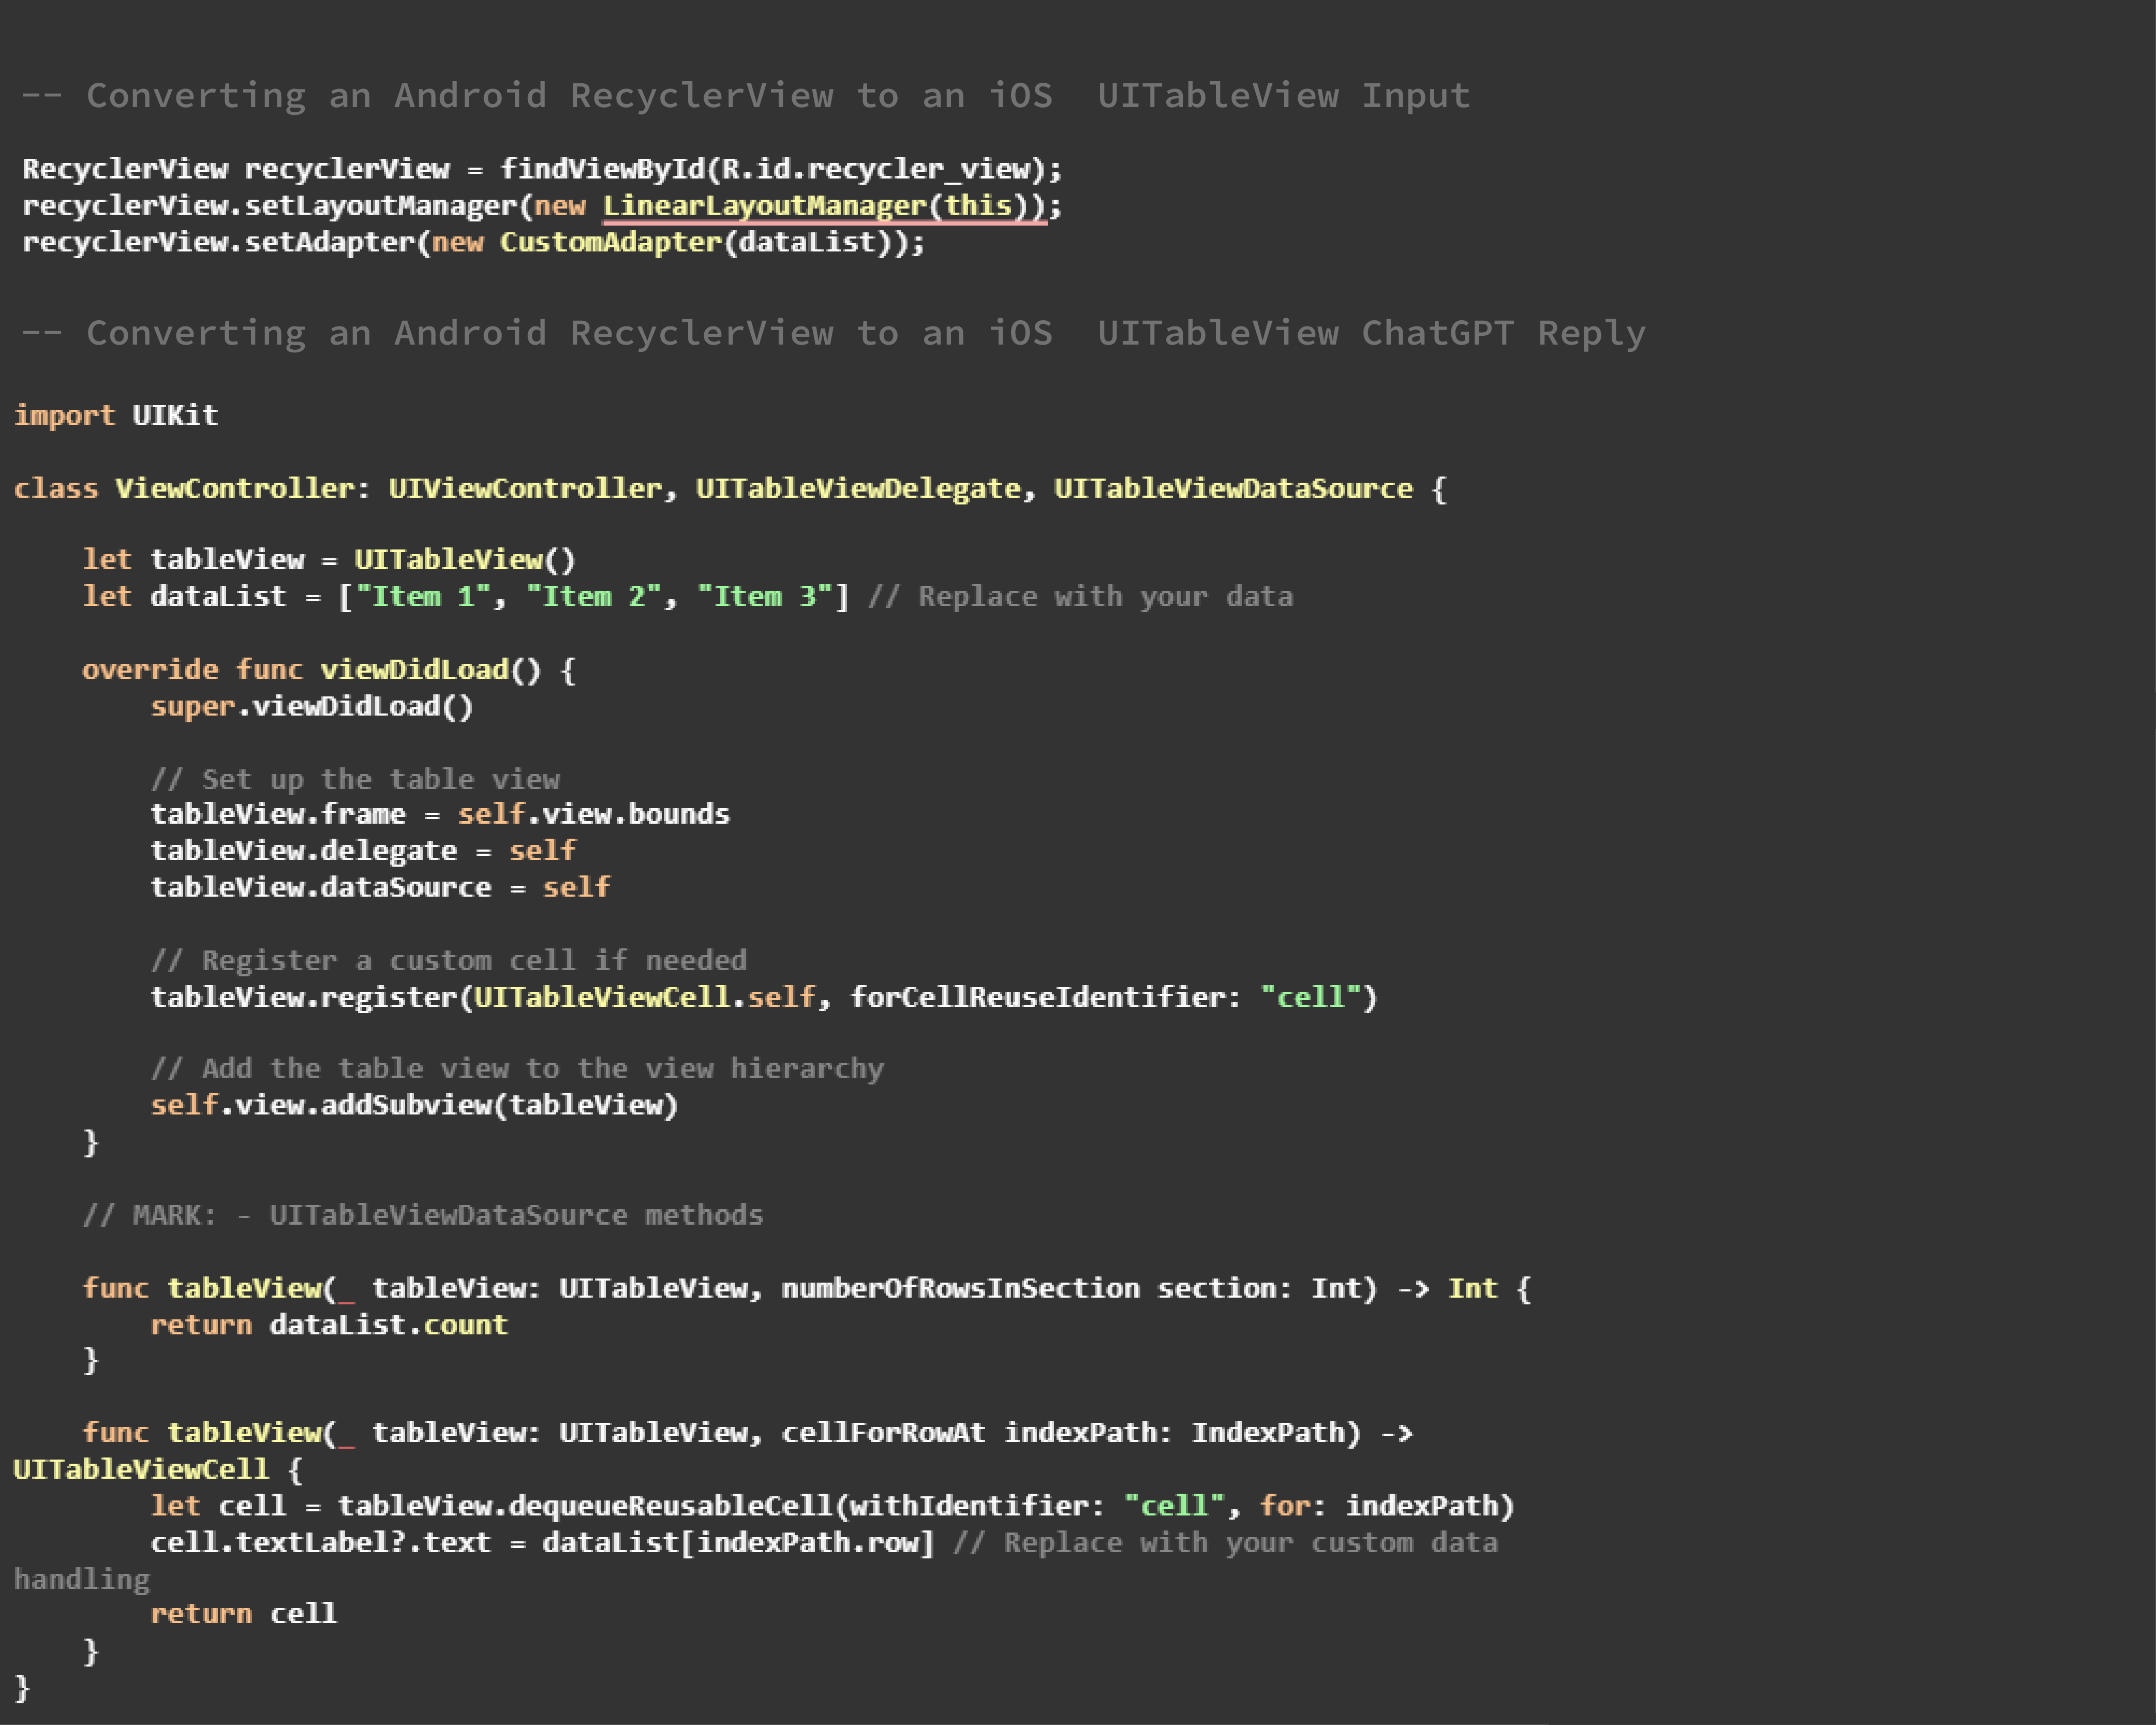Click the 'super.viewDidLoad()' call
This screenshot has height=1725, width=2156.
(x=311, y=706)
